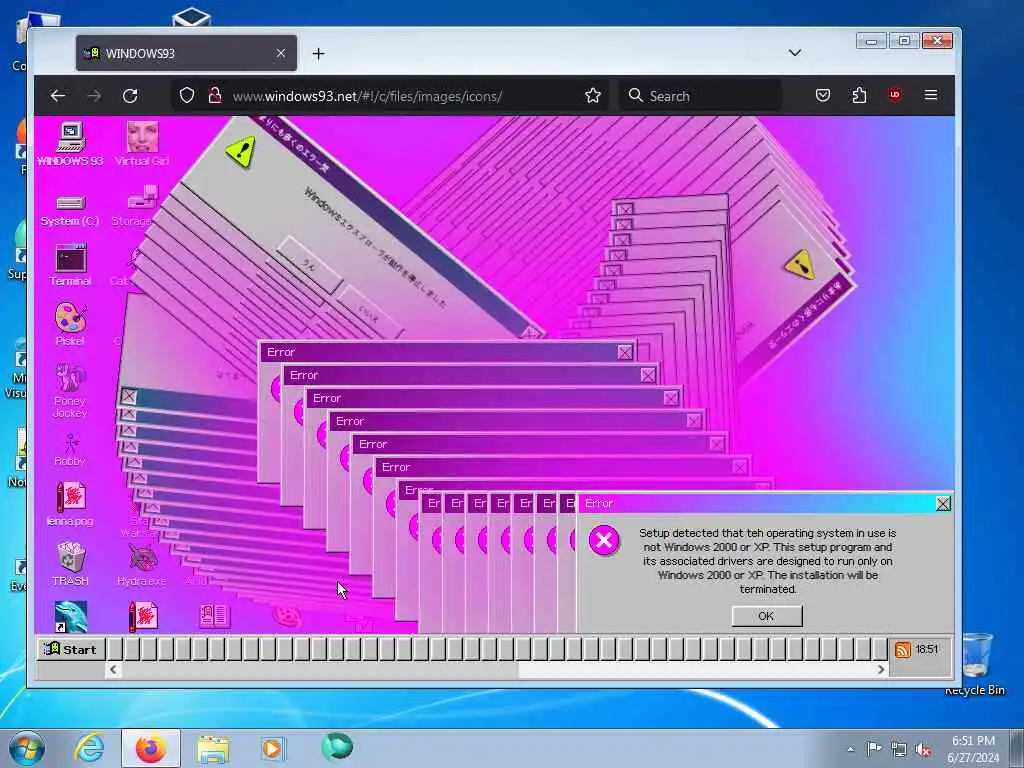Bookmark this page with the star icon
This screenshot has width=1024, height=768.
(x=592, y=96)
